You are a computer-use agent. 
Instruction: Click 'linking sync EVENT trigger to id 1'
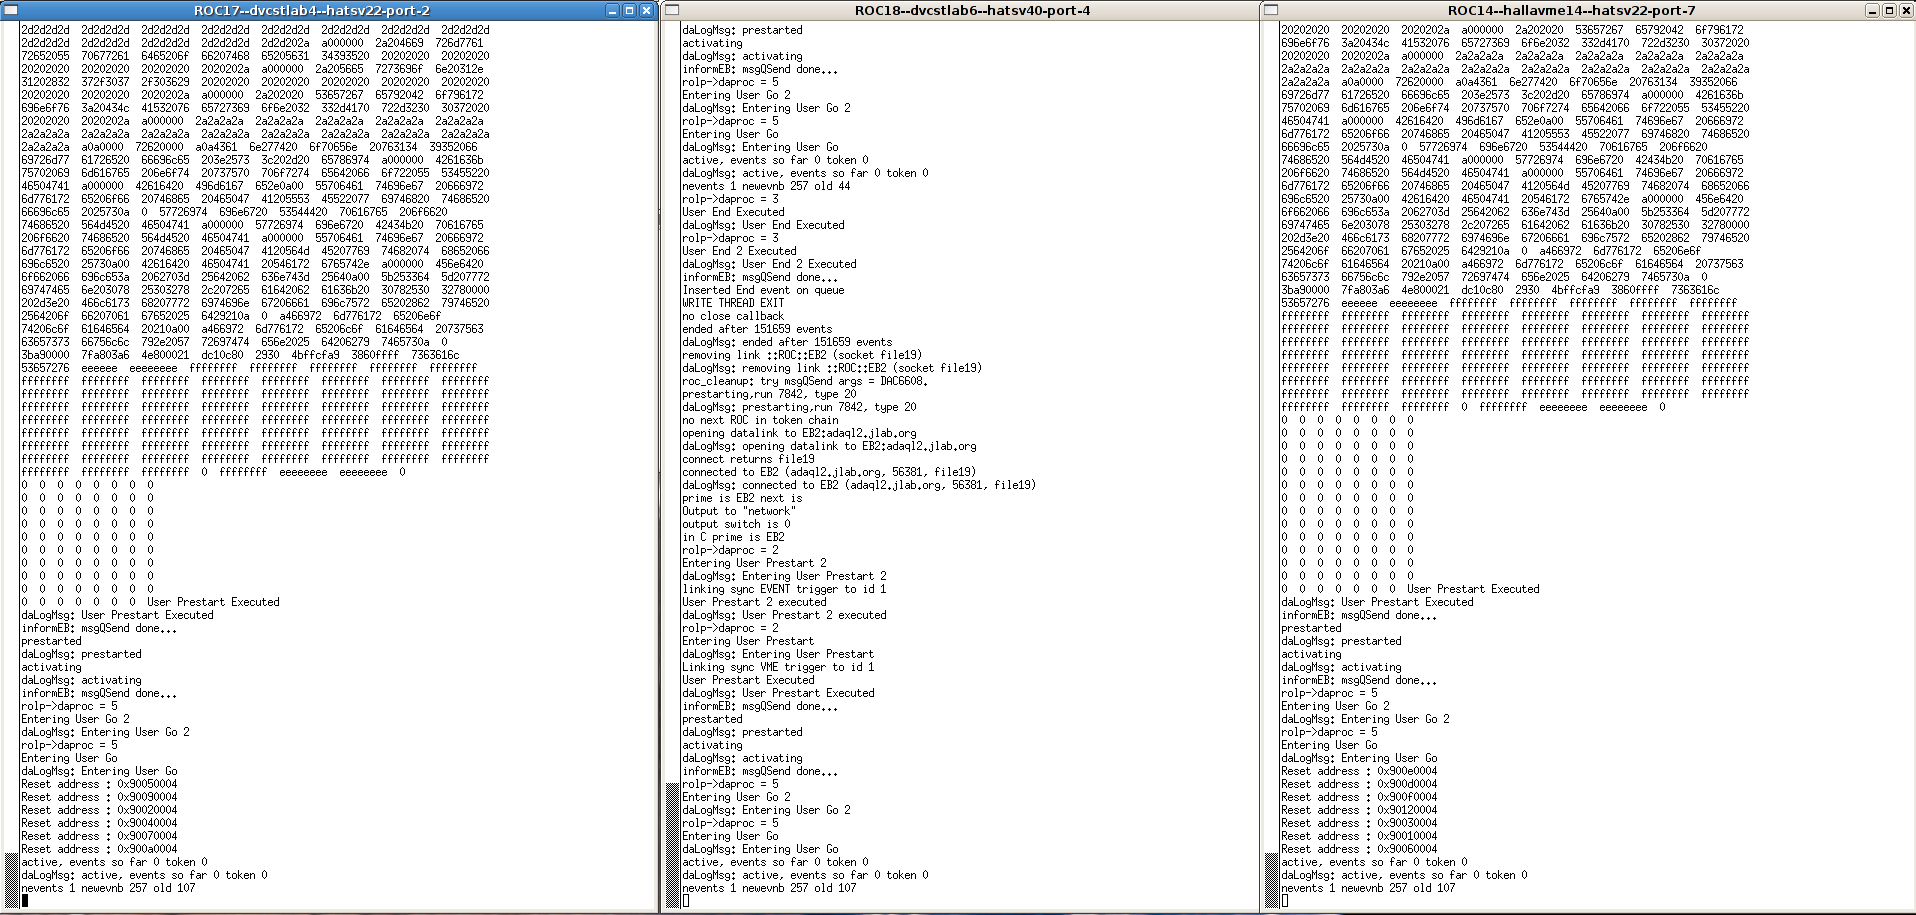tap(784, 589)
